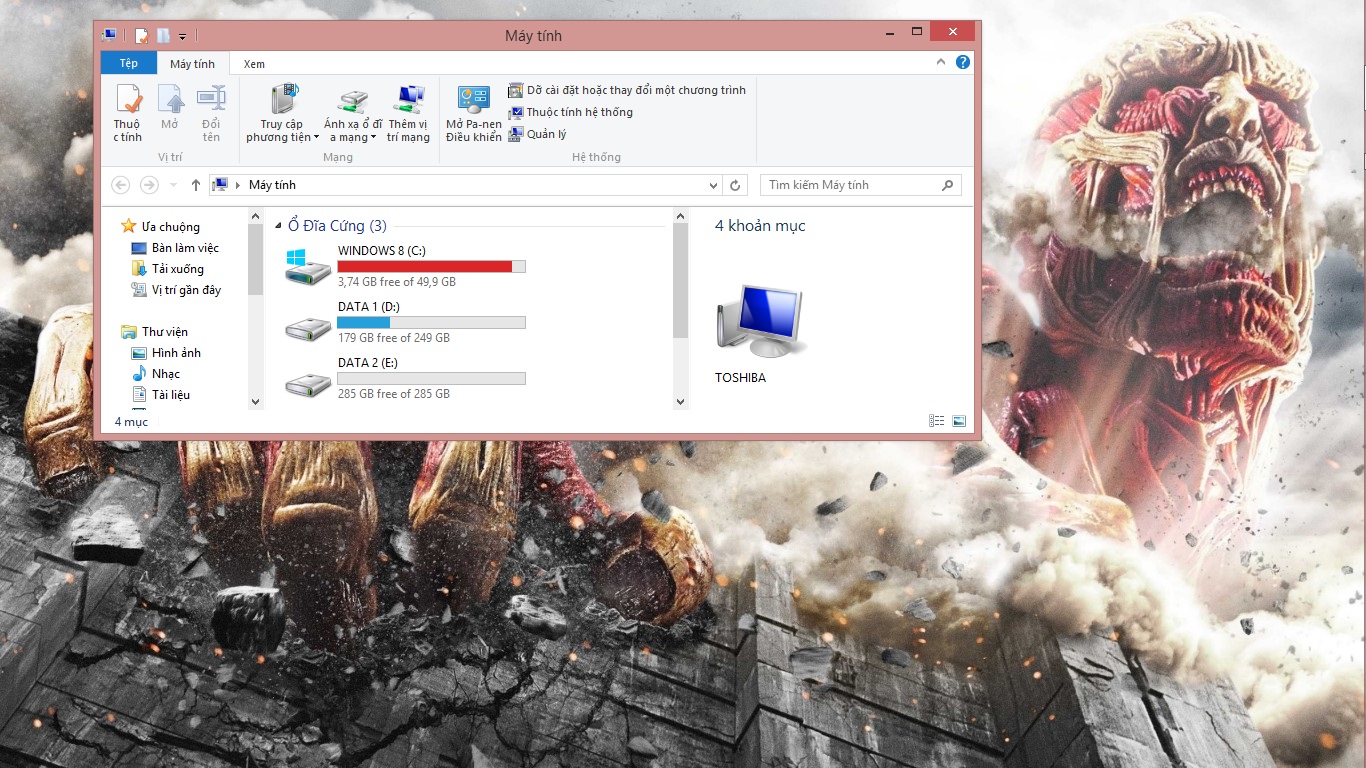Click the search magnifier icon
This screenshot has height=768, width=1366.
(948, 185)
